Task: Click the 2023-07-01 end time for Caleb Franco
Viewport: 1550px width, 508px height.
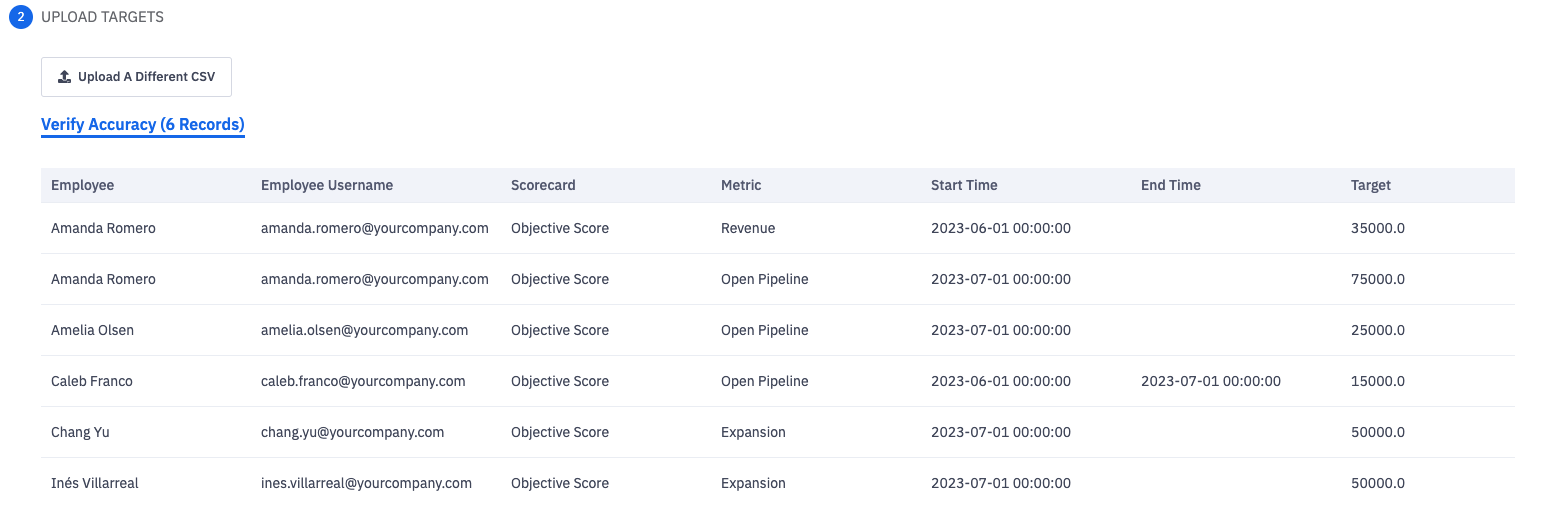Action: (1211, 381)
